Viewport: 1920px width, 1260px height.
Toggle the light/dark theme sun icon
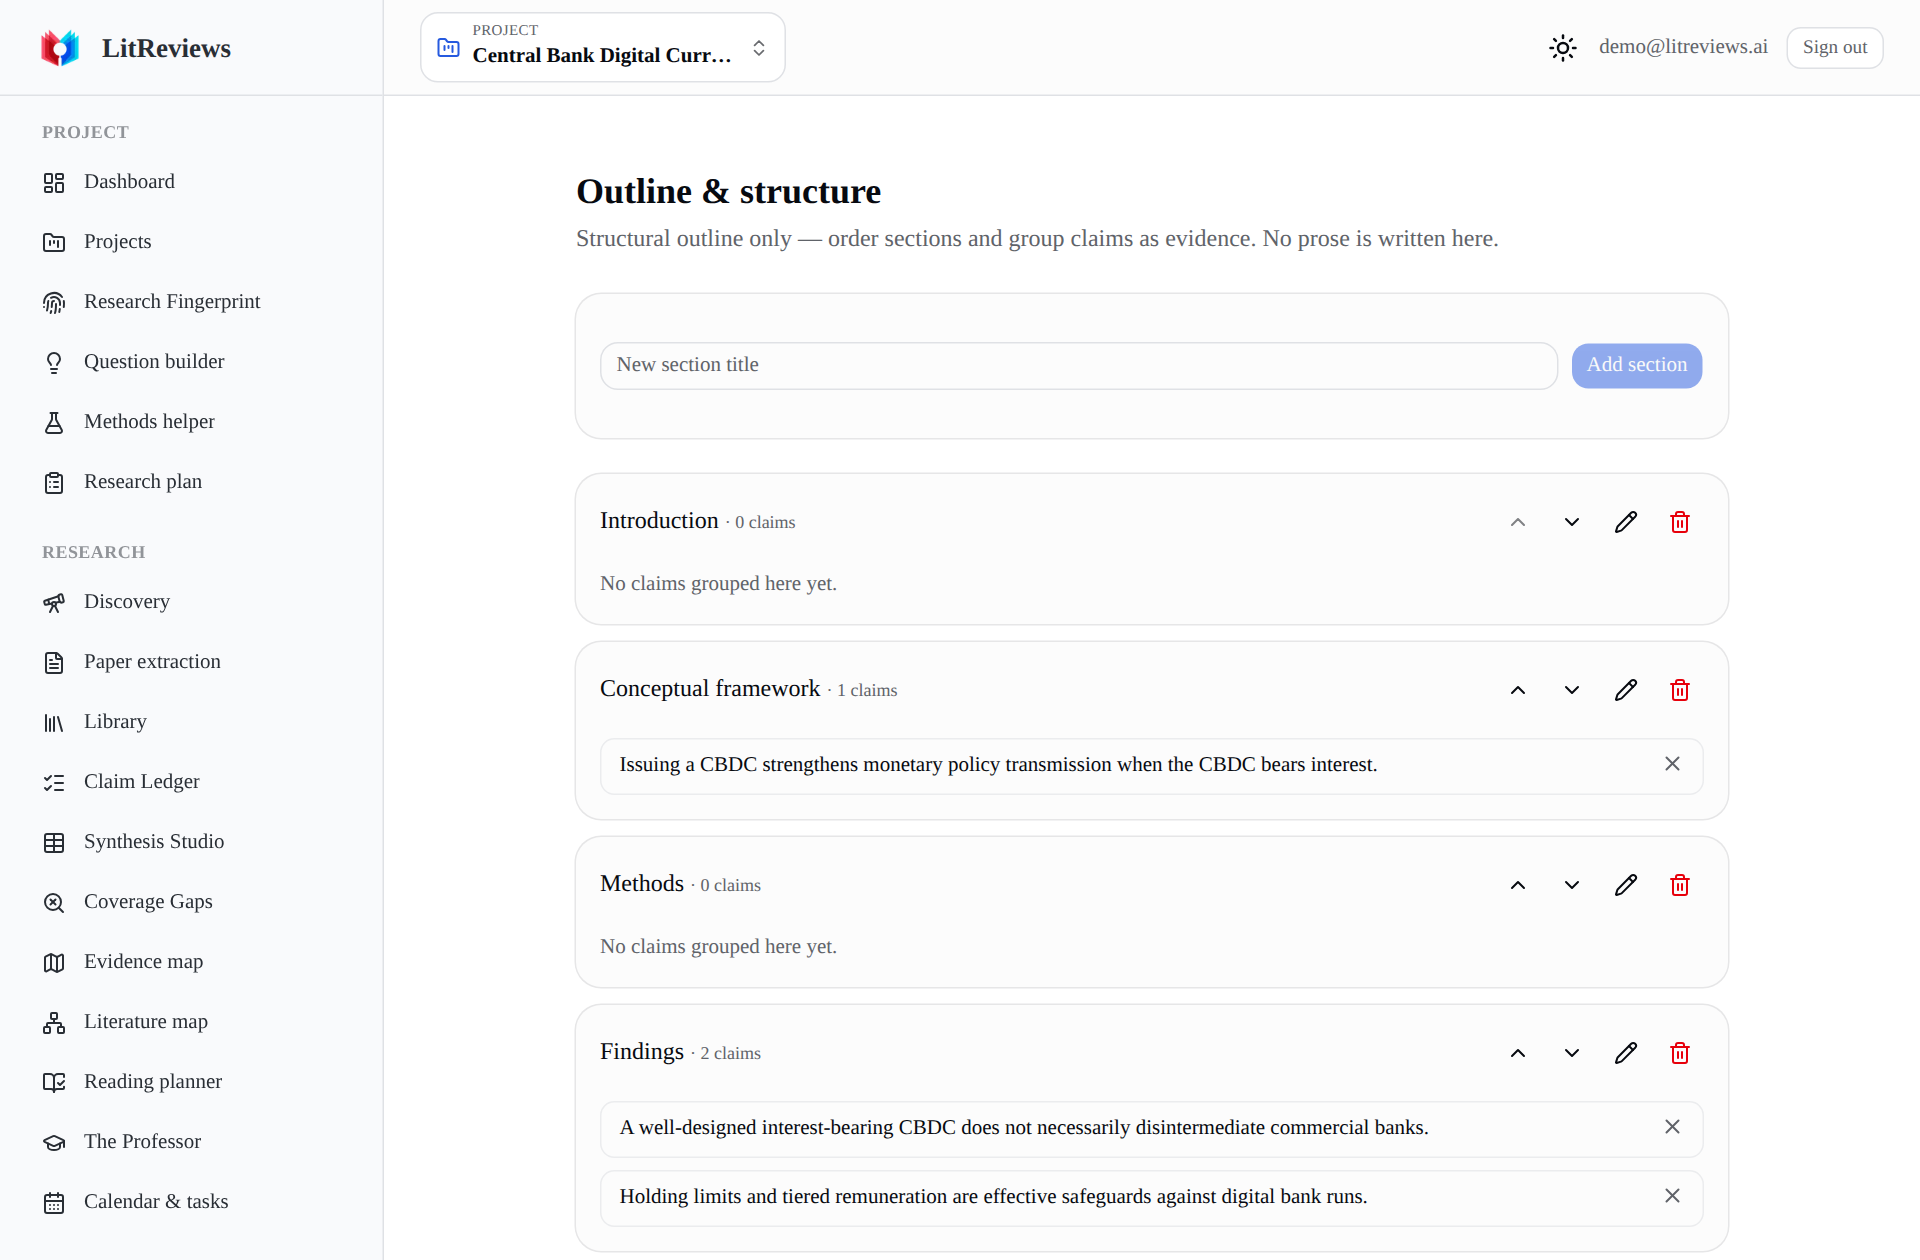click(1562, 48)
